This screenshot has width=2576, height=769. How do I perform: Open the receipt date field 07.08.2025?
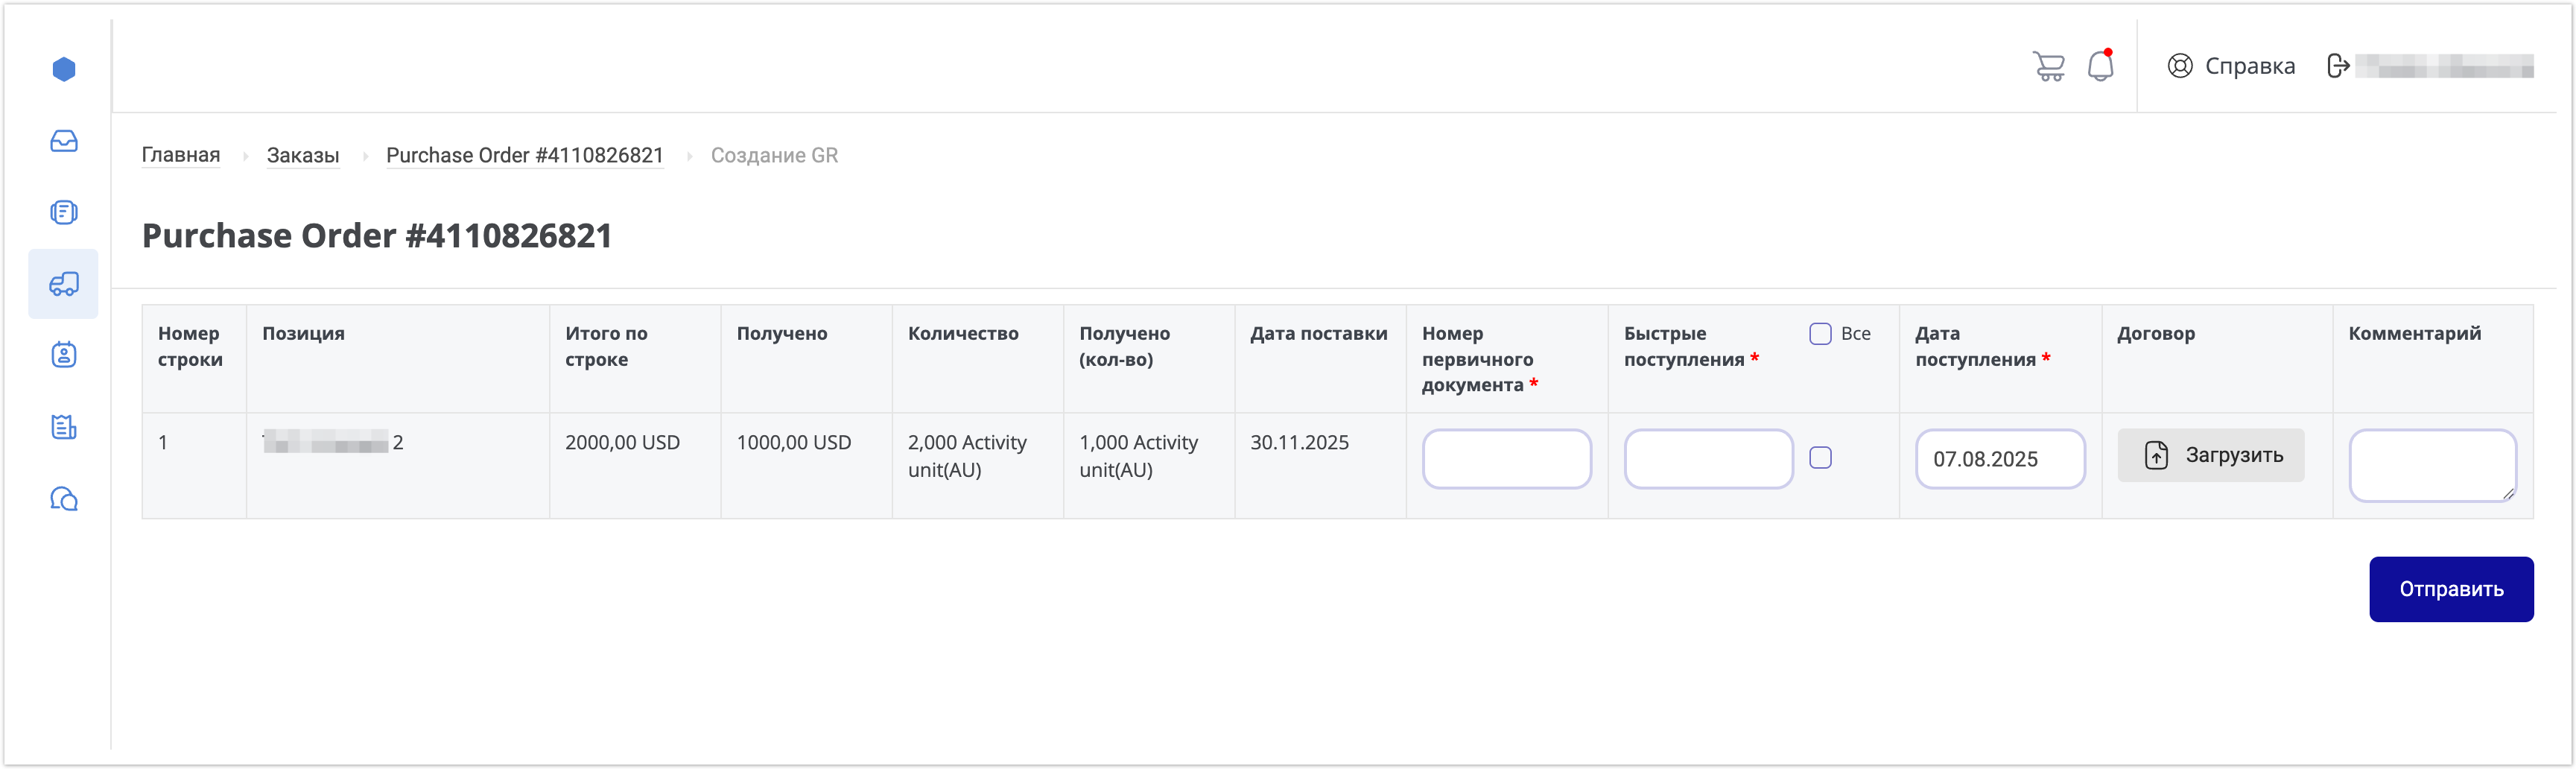(x=1999, y=459)
